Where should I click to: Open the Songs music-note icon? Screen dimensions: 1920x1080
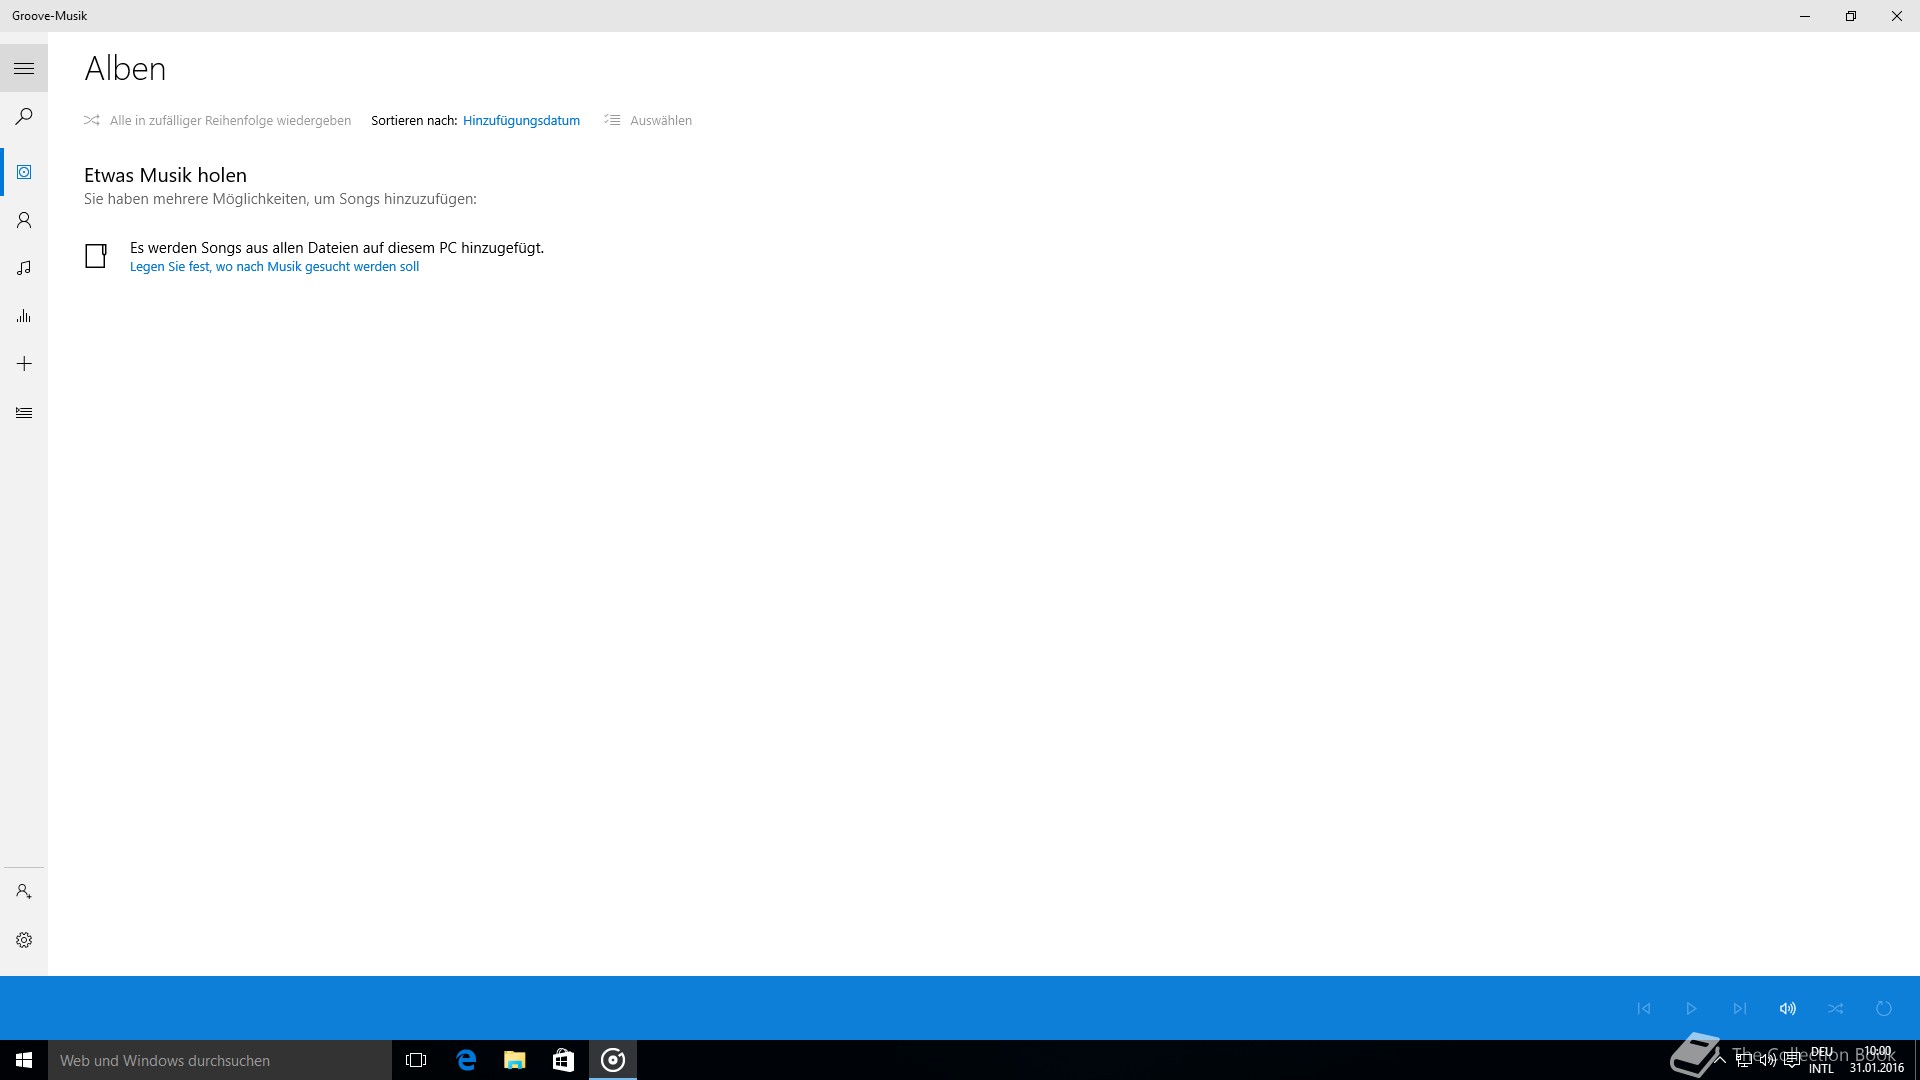[x=24, y=268]
